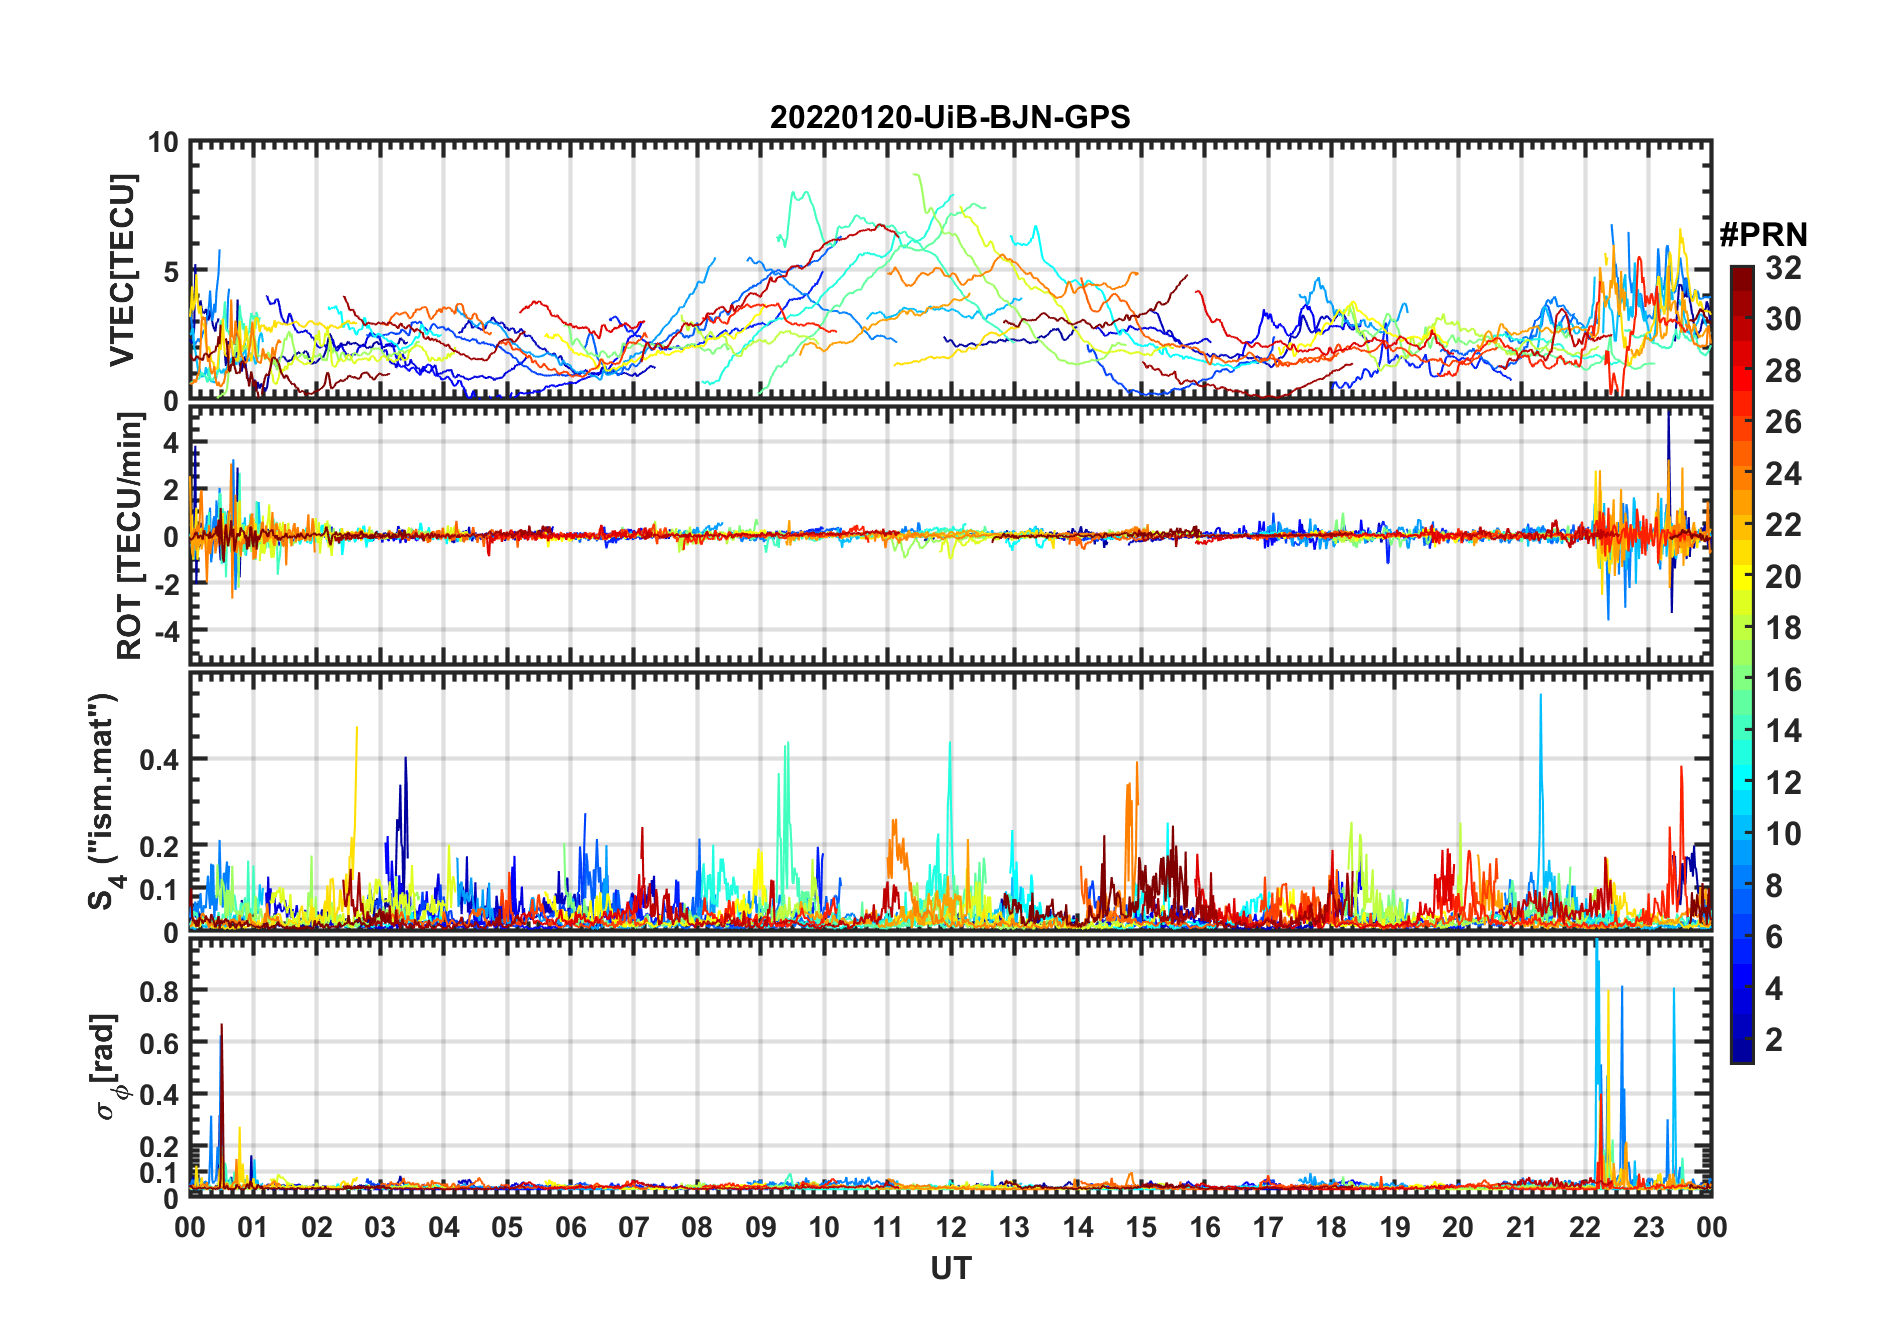
Task: Click the "12" hour tick on the UT axis
Action: [950, 1228]
